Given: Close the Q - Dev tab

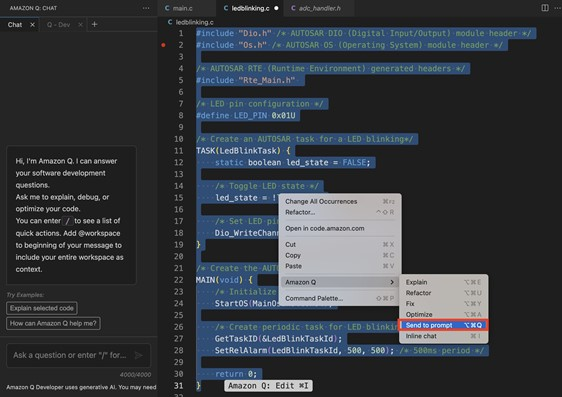Looking at the screenshot, I should click(x=80, y=25).
